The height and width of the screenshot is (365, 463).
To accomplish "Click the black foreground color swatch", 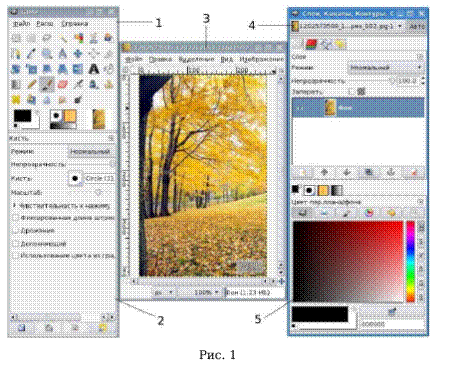I will tap(22, 116).
